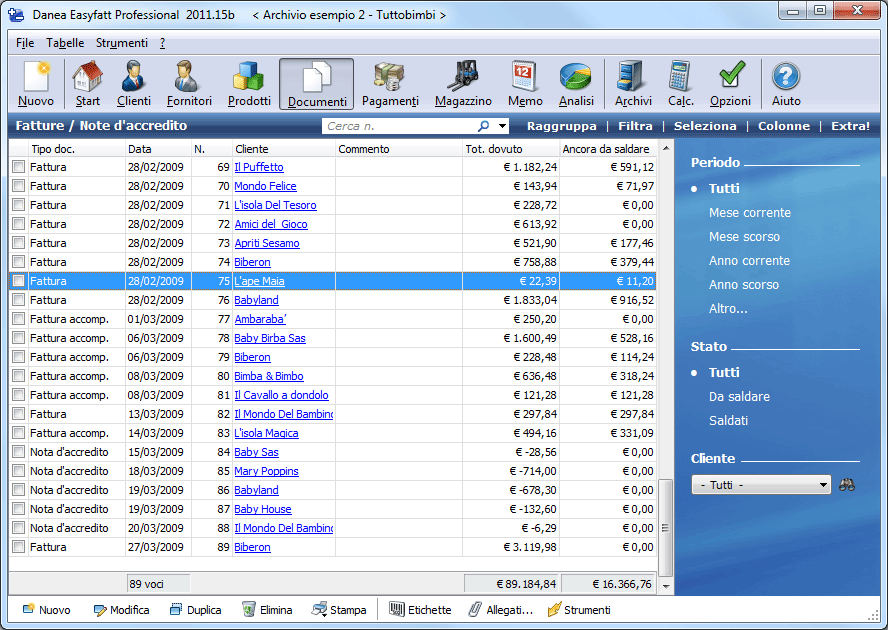Open the Raggruppa menu

[x=561, y=126]
